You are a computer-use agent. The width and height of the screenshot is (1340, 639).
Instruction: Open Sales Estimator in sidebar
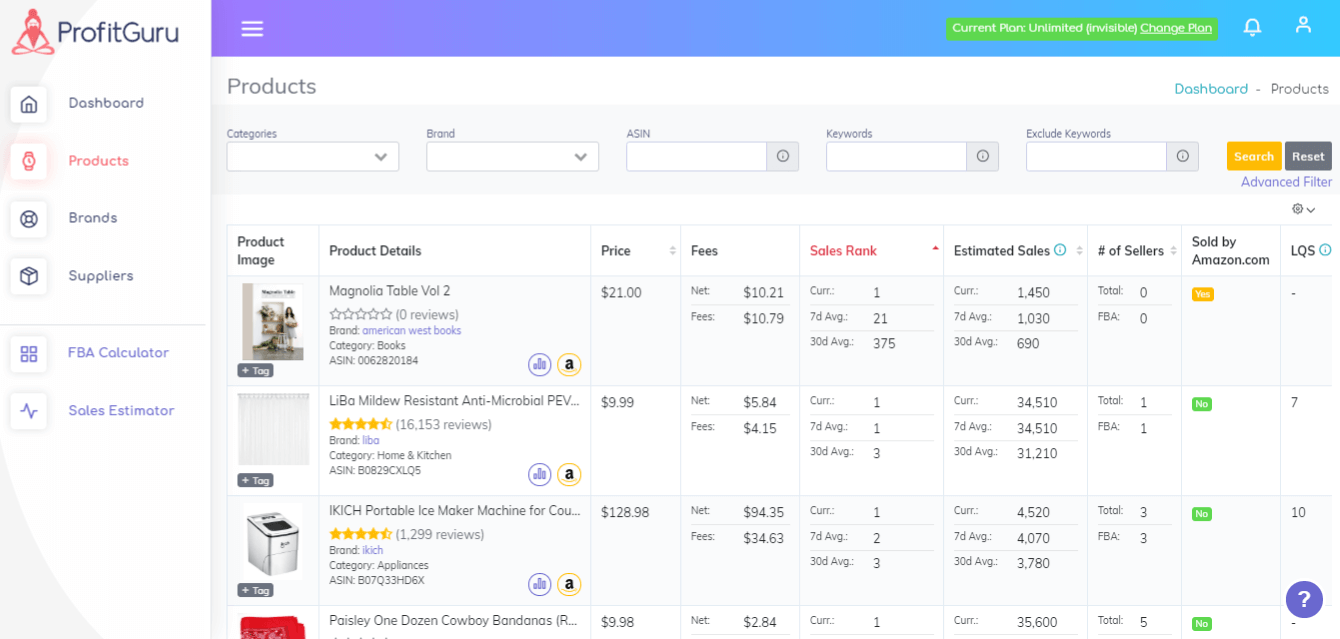[x=121, y=411]
